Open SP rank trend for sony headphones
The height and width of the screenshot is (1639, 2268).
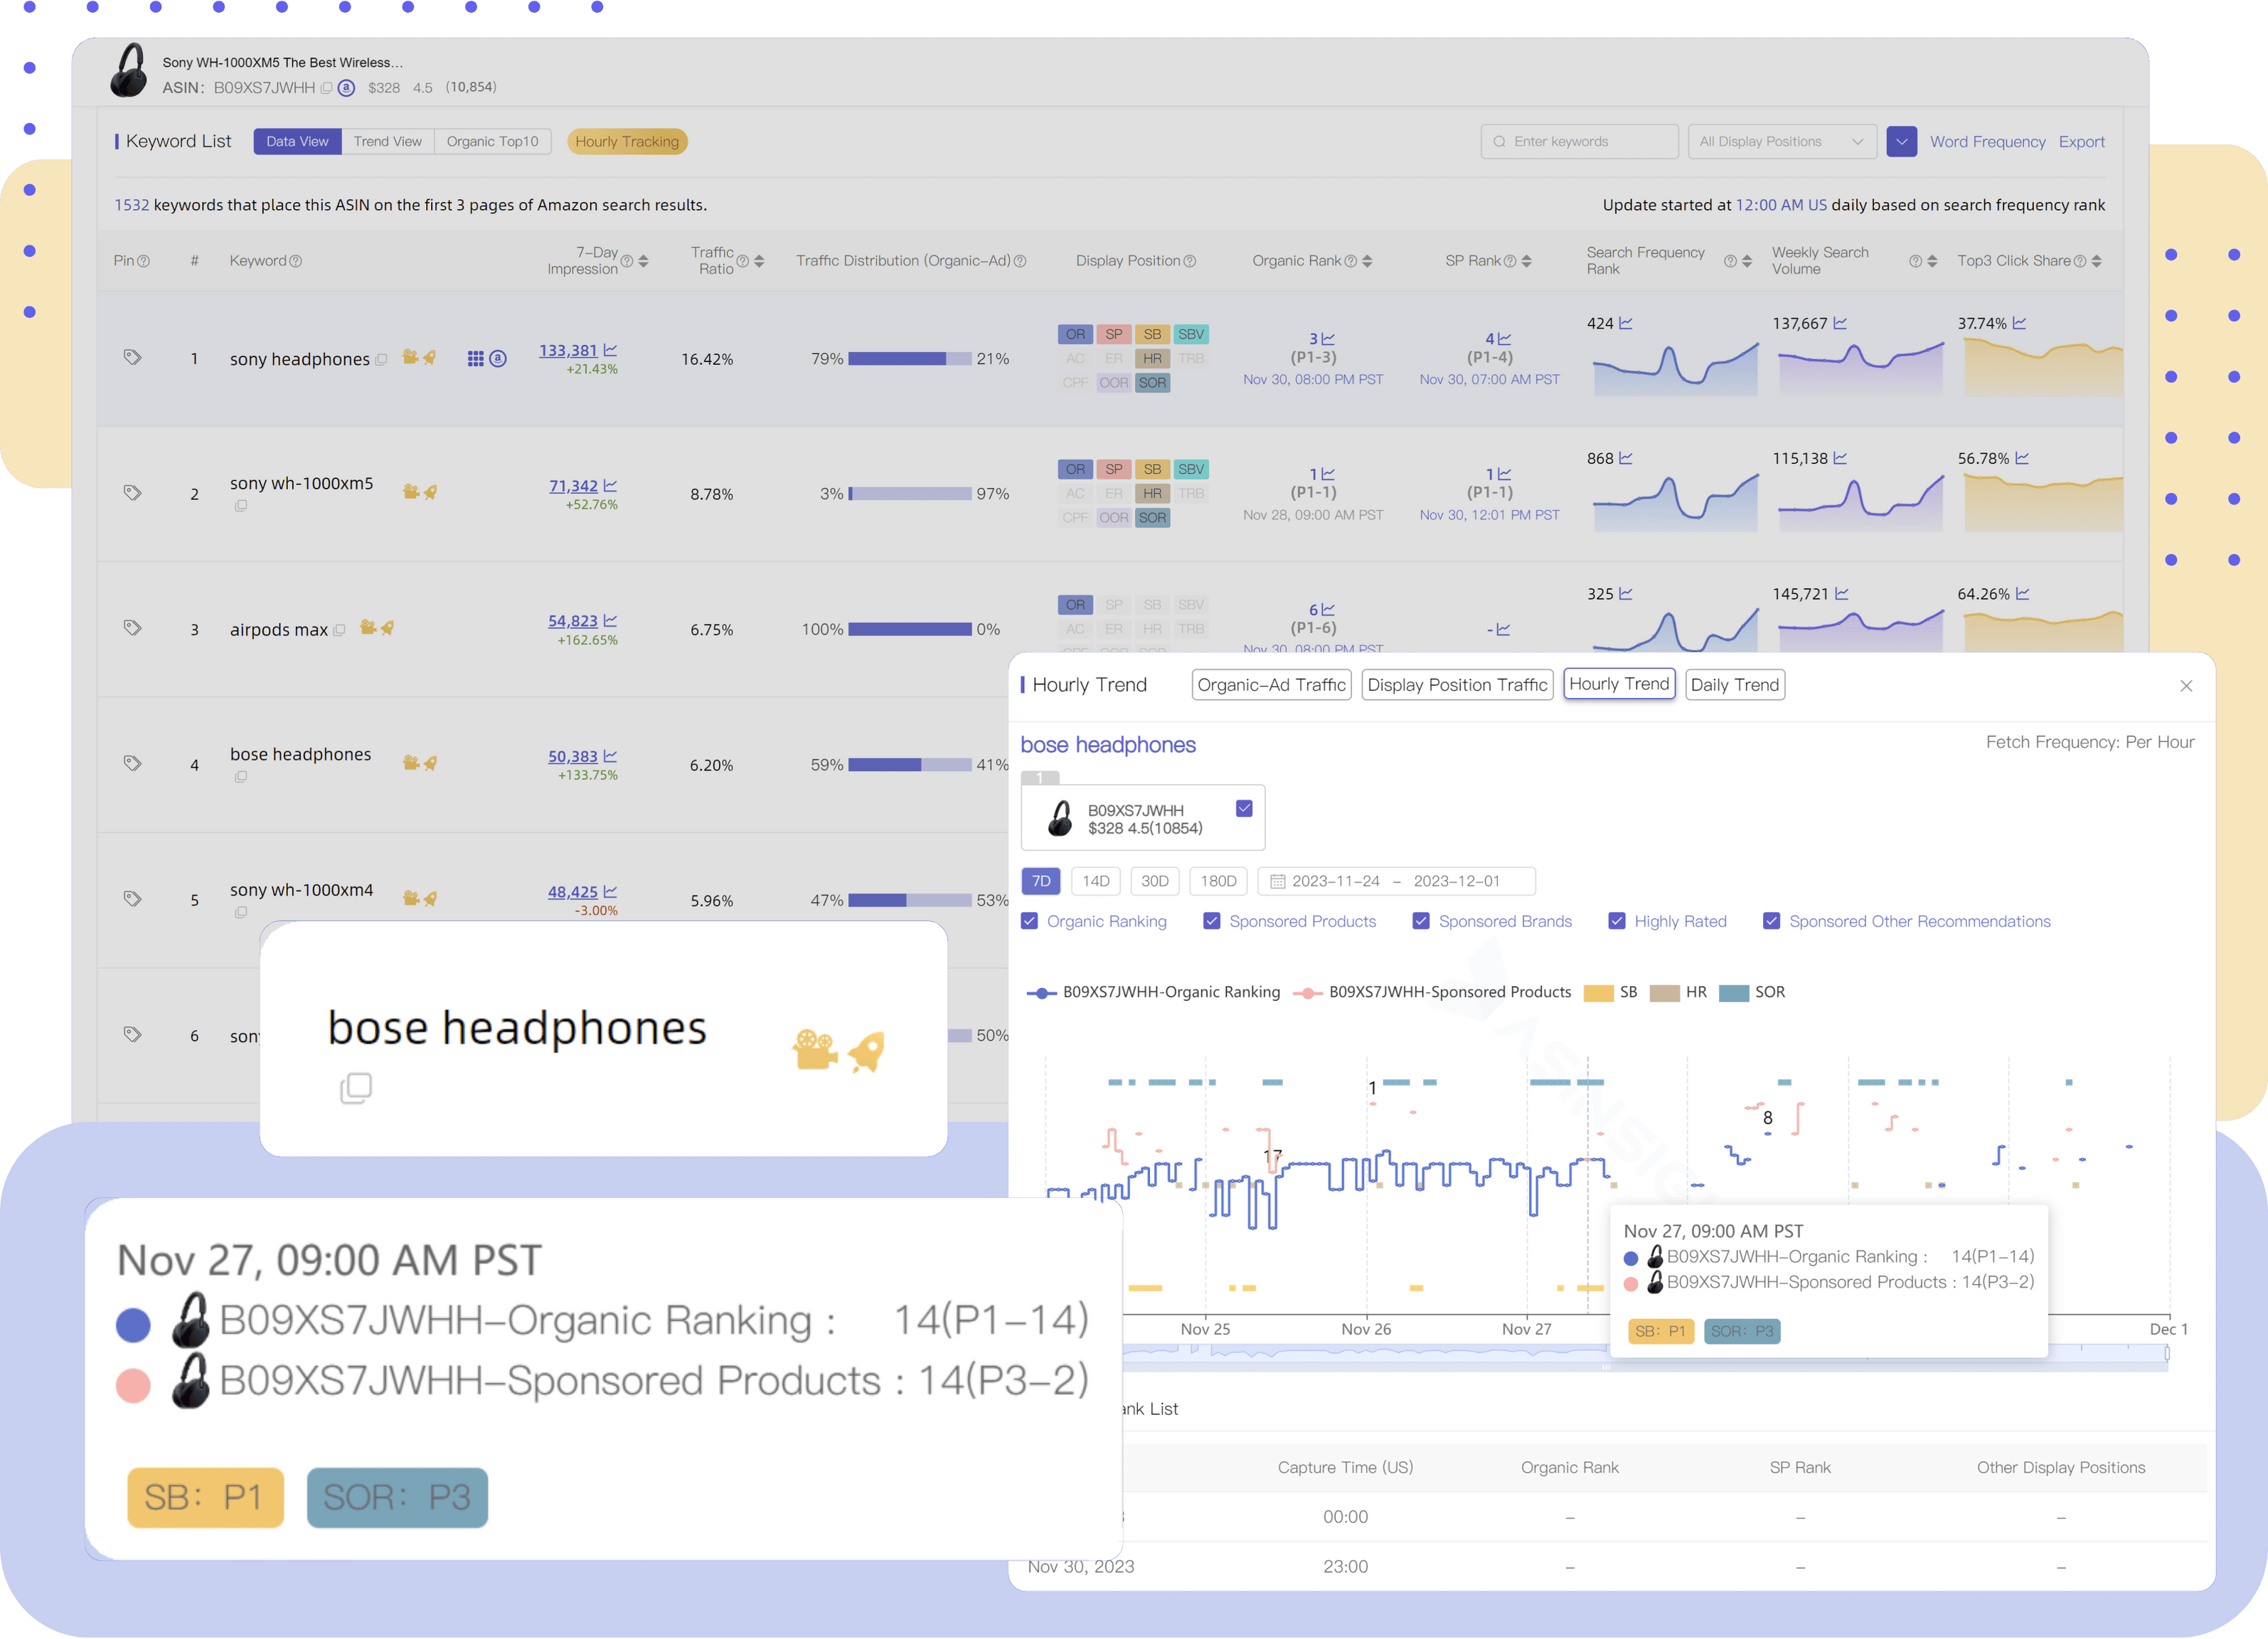coord(1504,339)
